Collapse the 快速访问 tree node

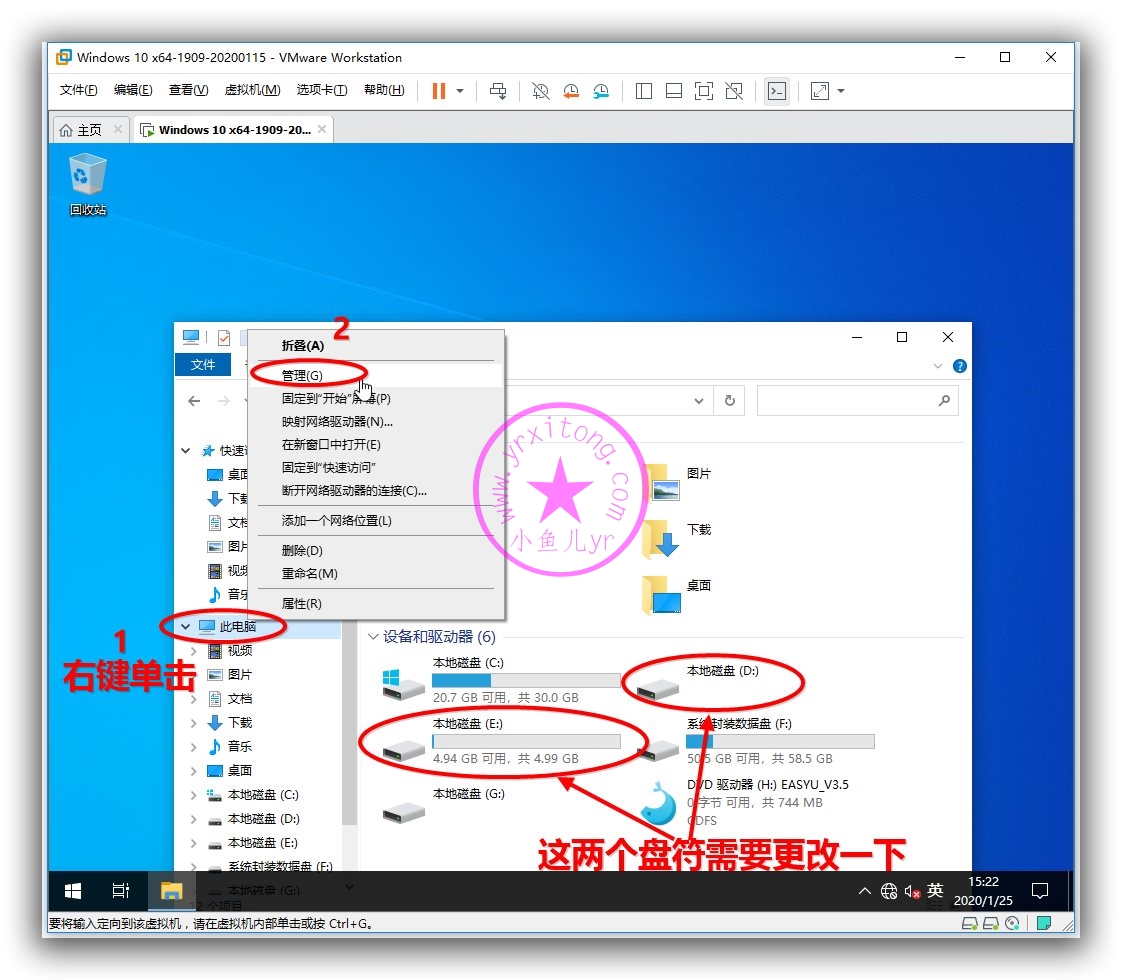(185, 451)
